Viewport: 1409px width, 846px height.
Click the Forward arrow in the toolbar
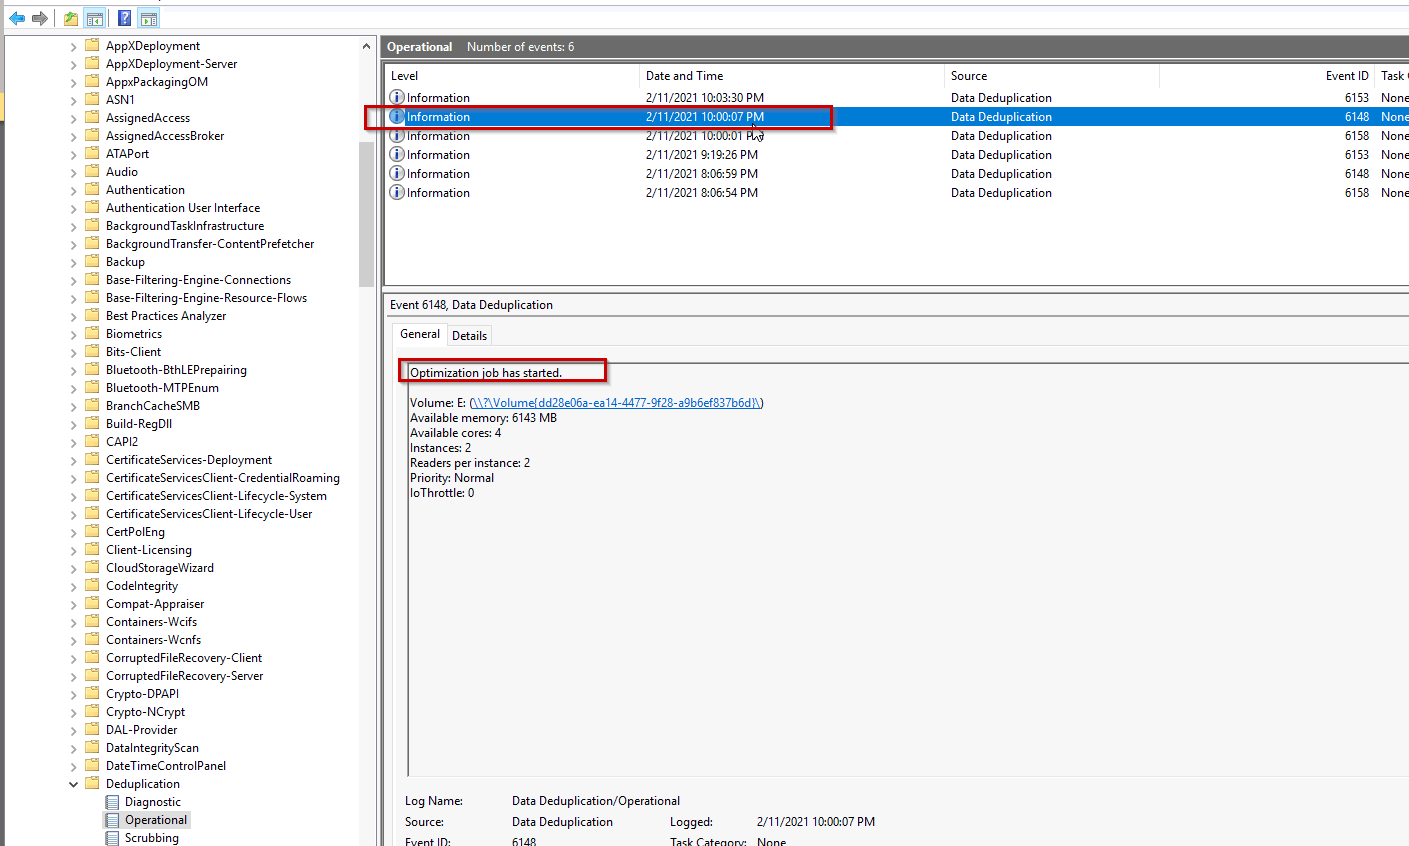point(40,18)
